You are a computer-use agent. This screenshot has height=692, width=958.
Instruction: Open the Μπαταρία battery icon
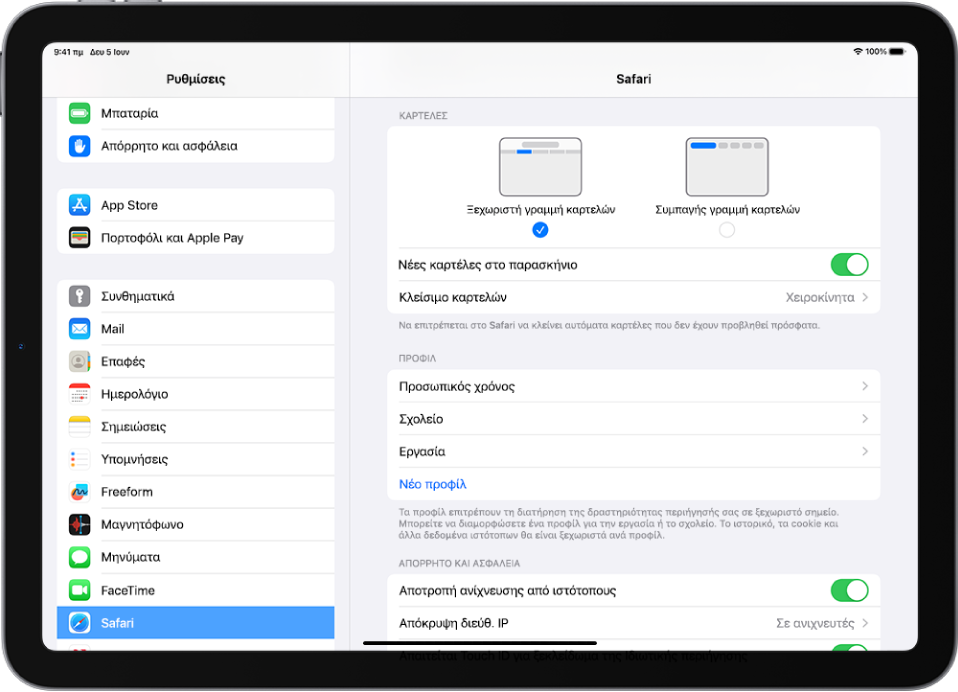coord(79,113)
